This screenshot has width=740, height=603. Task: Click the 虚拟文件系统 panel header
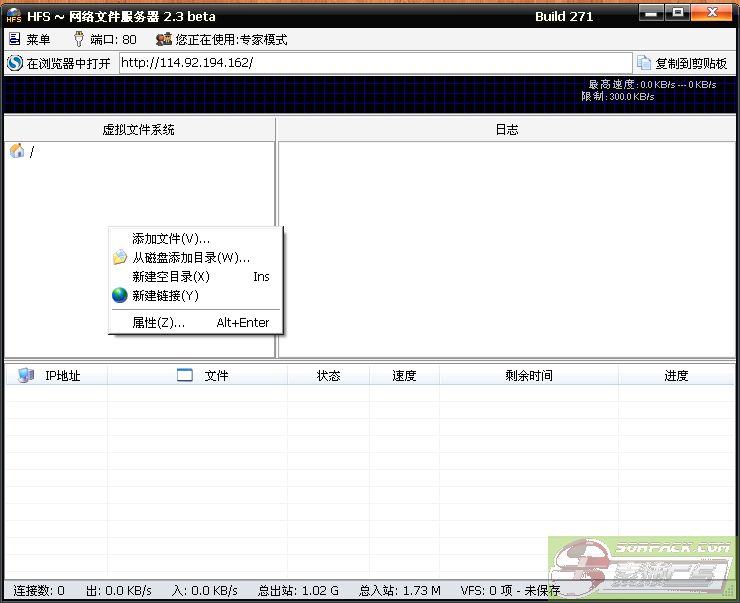pos(139,130)
